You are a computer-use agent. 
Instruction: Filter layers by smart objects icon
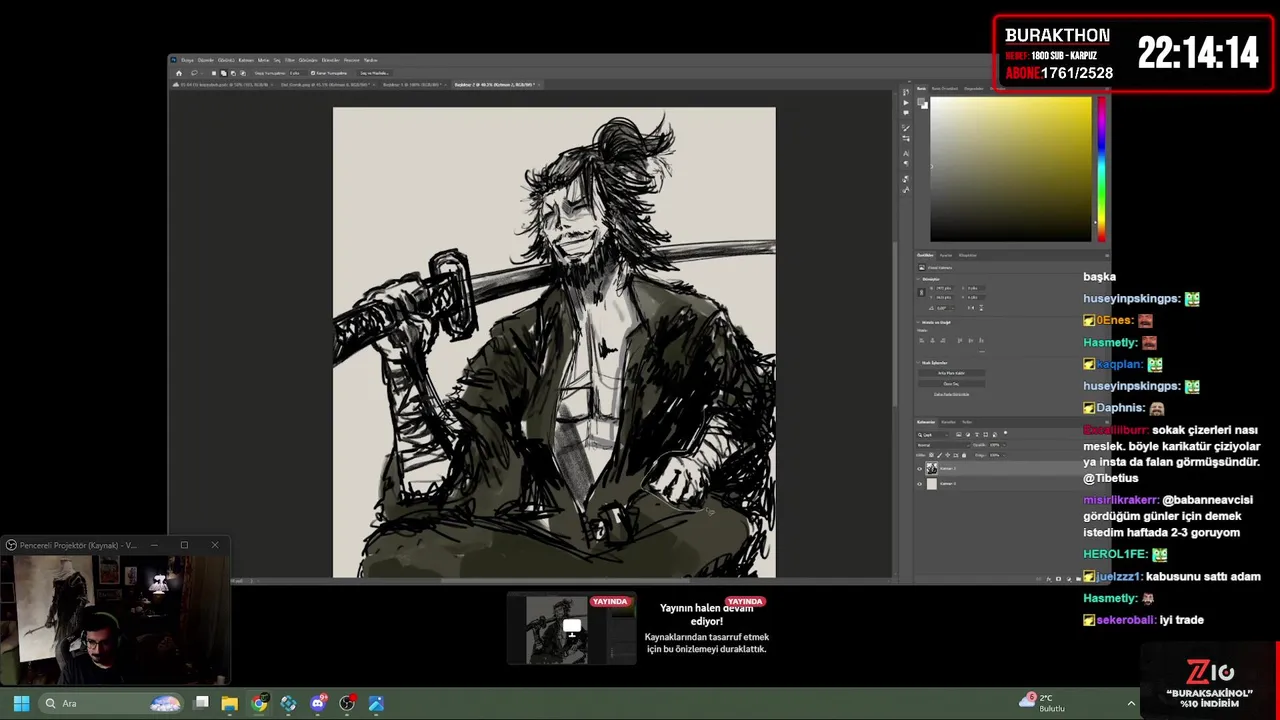tap(995, 435)
